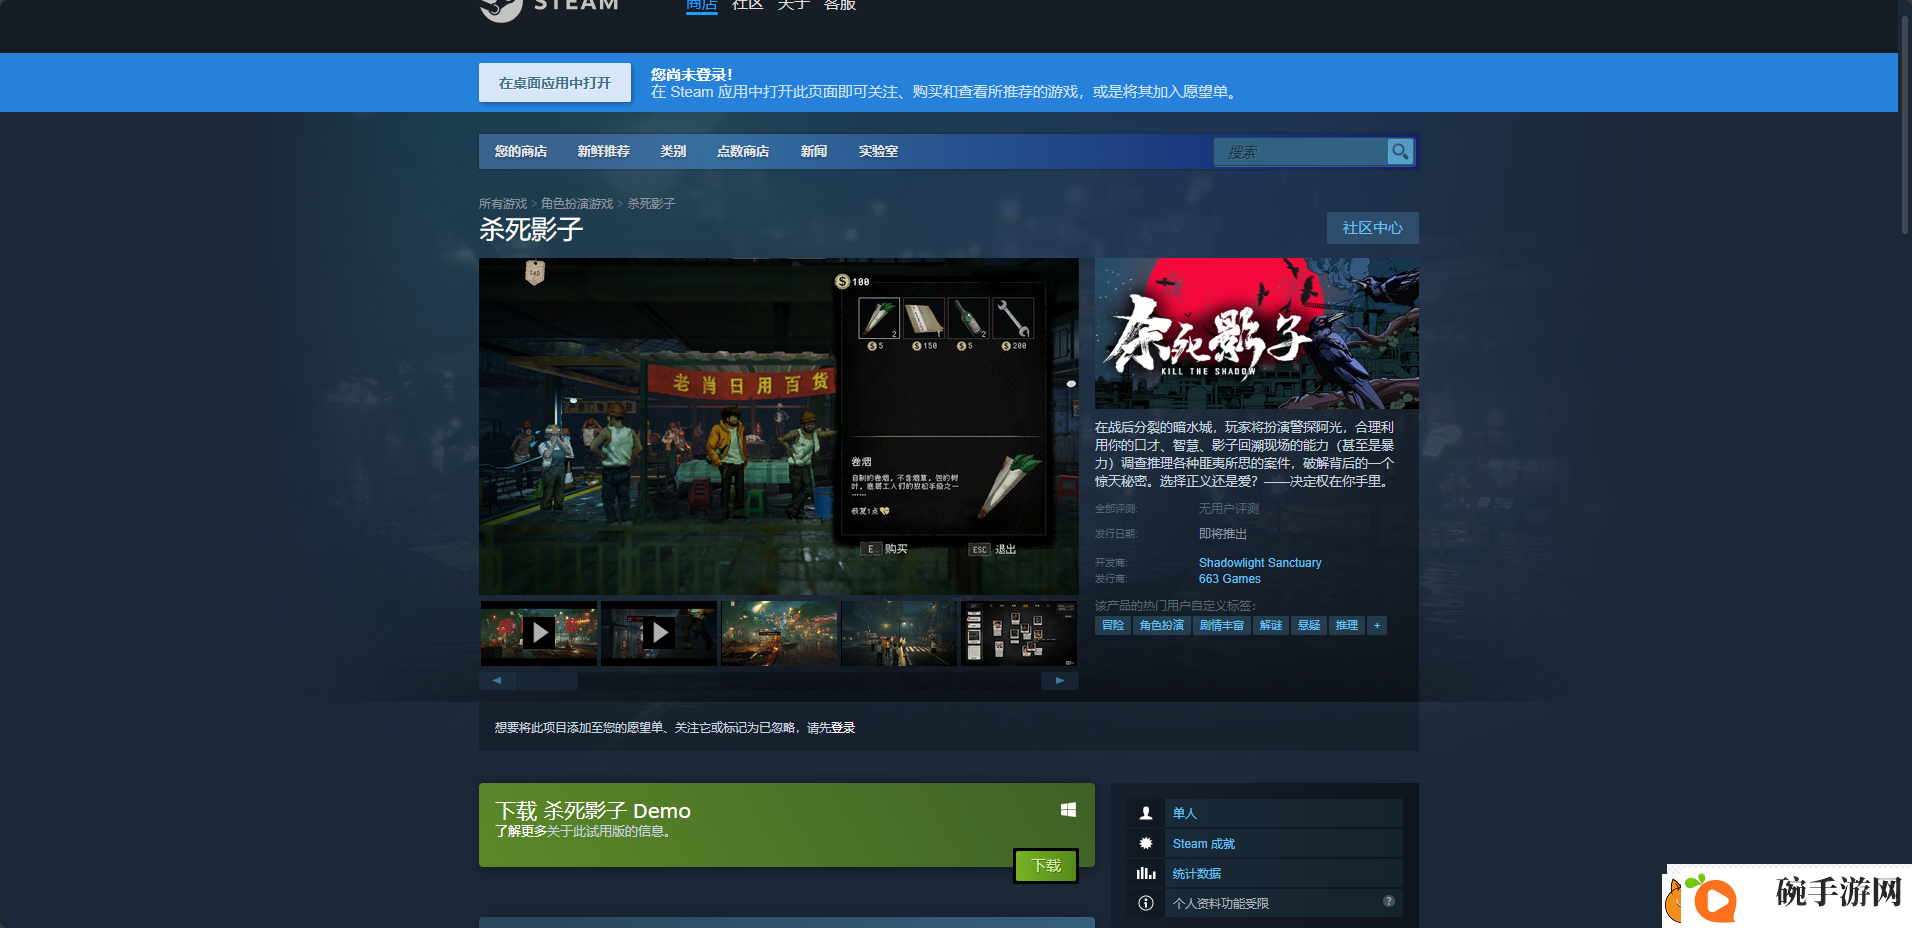
Task: Click the 剧情丰富 tag
Action: 1222,625
